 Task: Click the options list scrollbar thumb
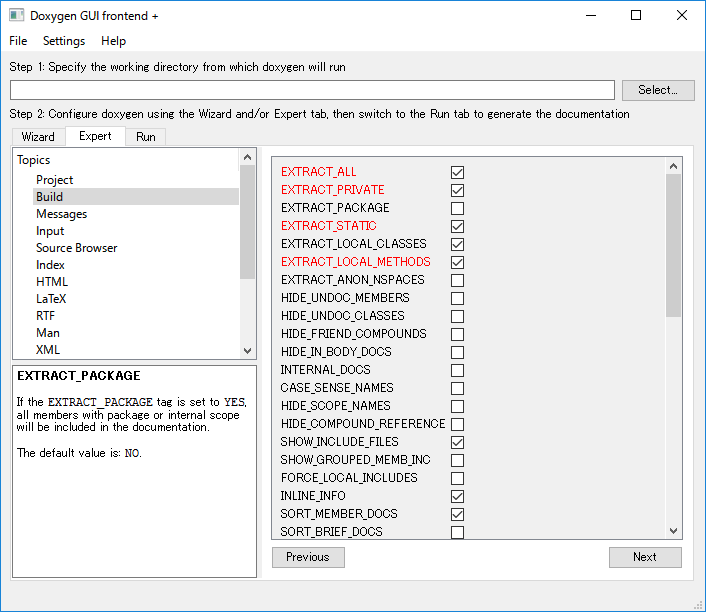coord(673,245)
